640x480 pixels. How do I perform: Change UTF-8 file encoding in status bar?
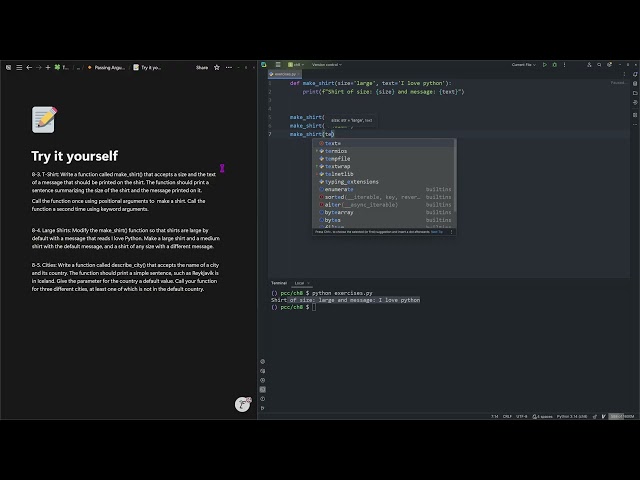[522, 416]
